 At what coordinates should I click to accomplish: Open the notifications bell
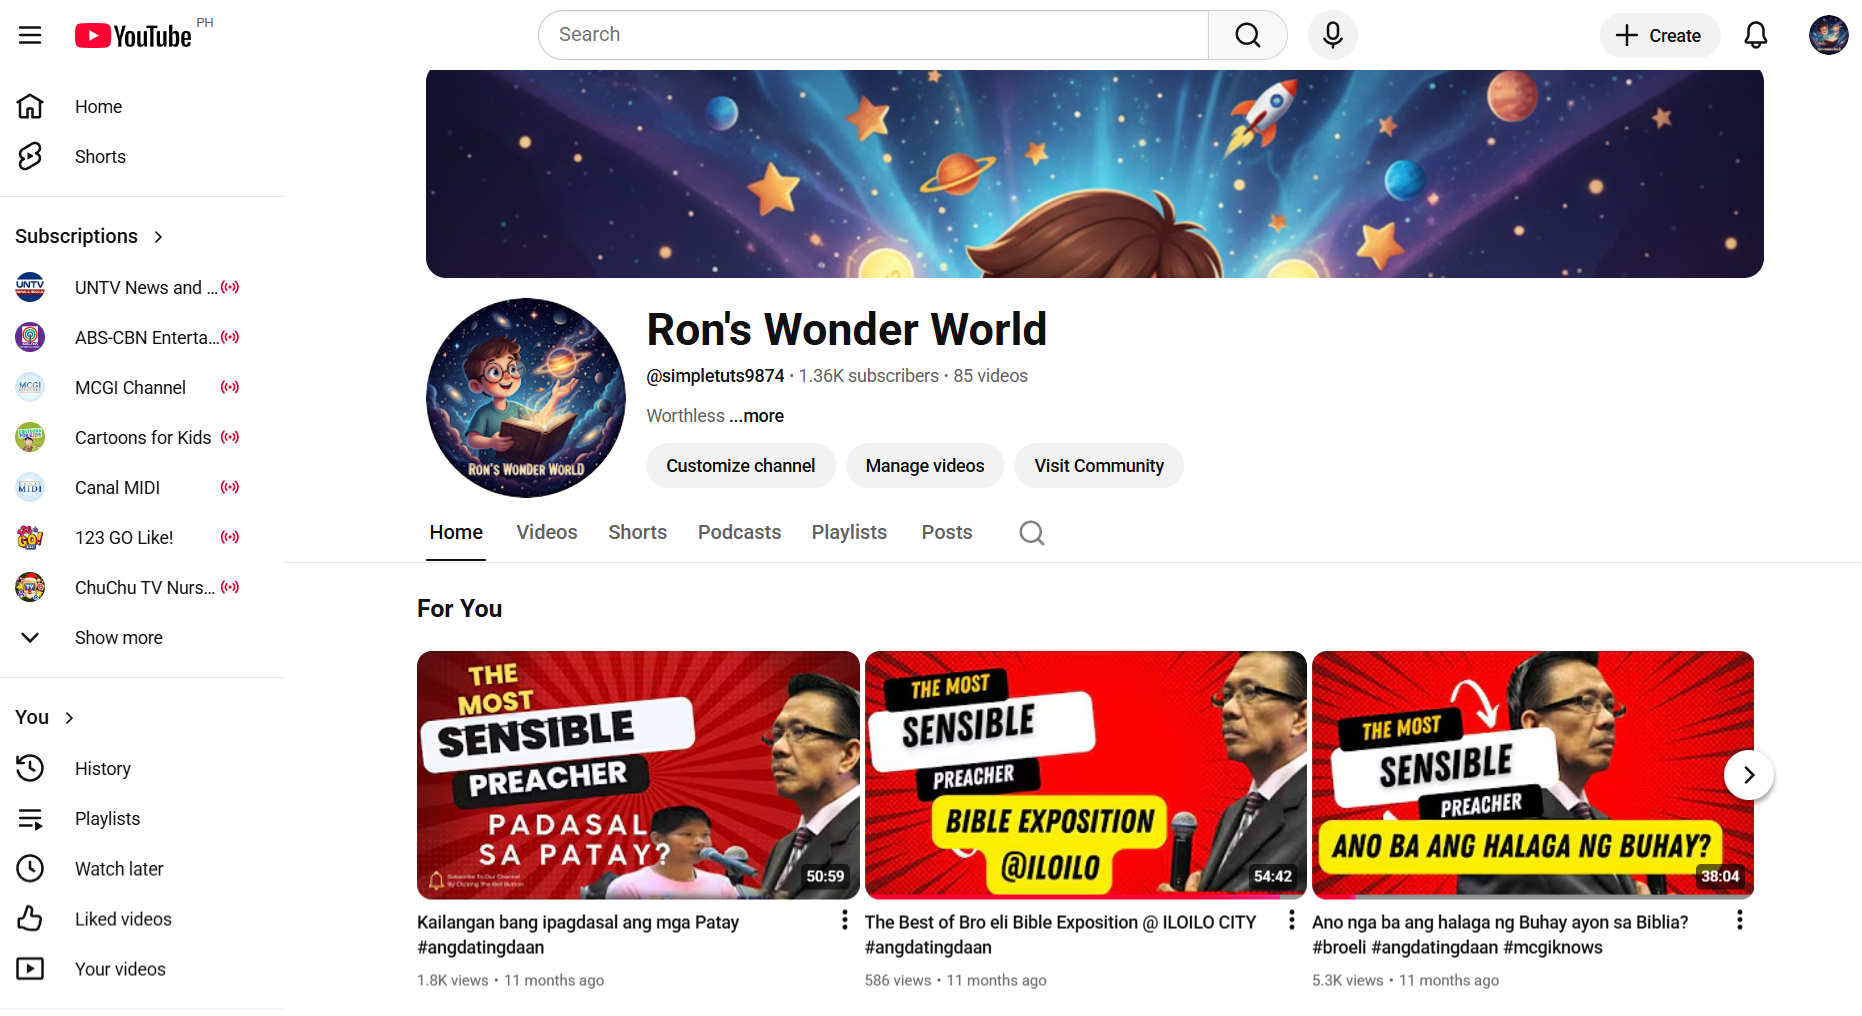coord(1755,36)
